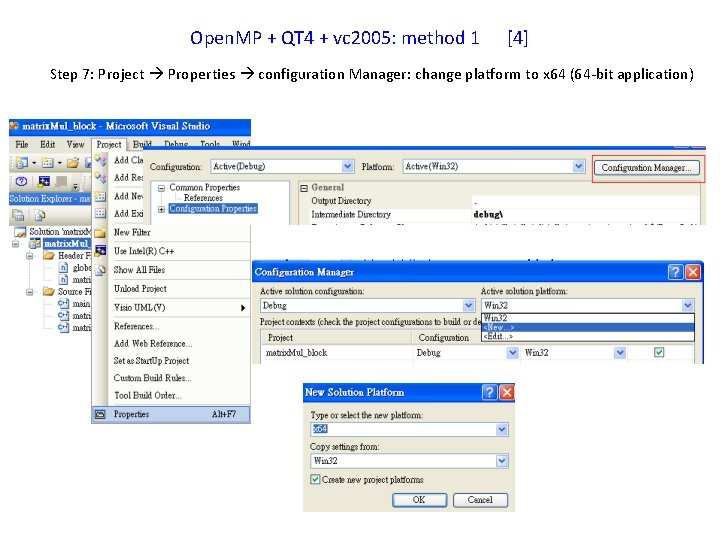Viewport: 720px width, 540px height.
Task: Click the Project menu
Action: point(109,145)
